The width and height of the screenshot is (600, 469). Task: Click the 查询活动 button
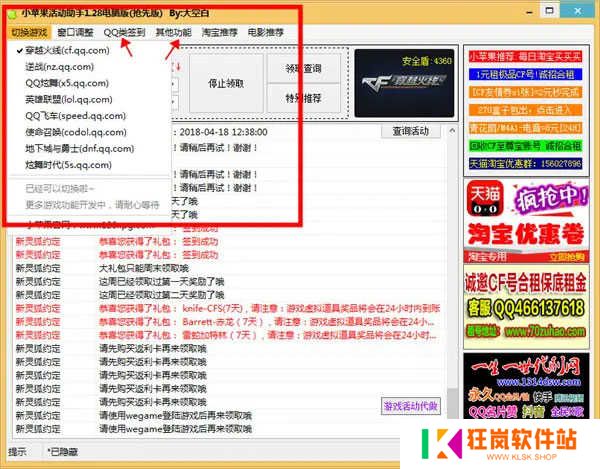coord(410,131)
